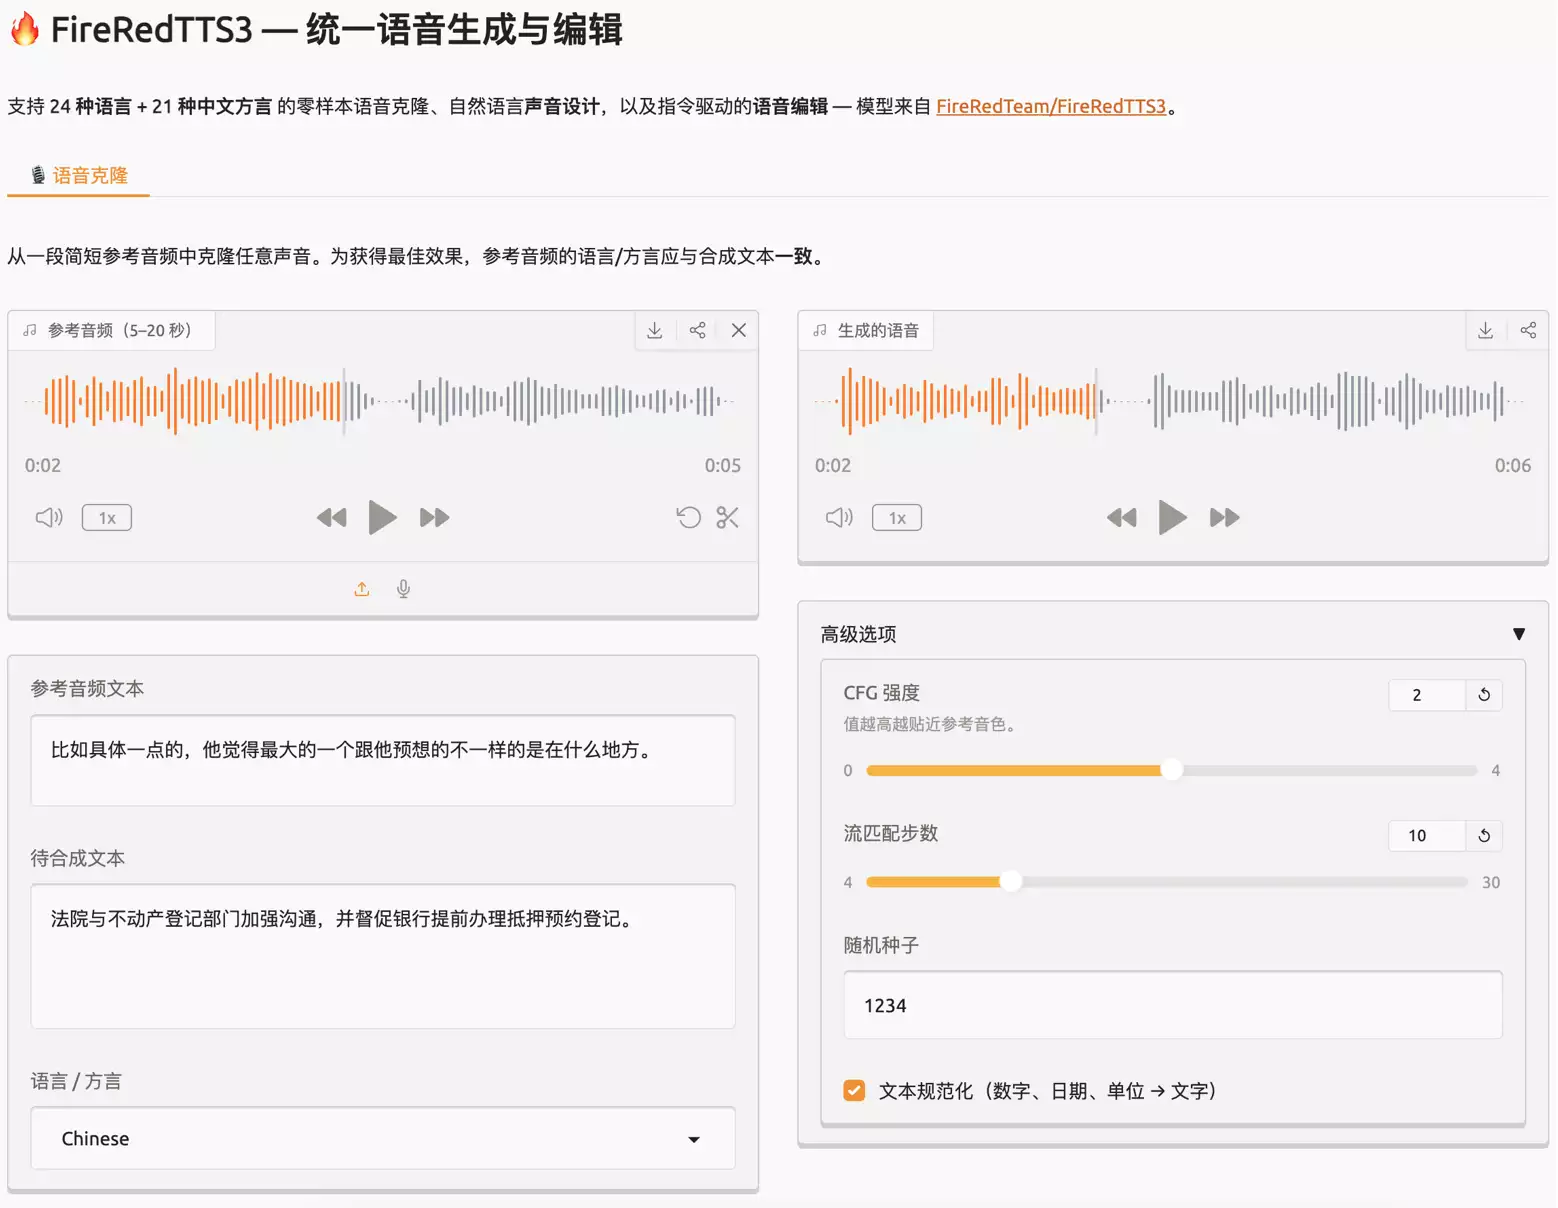Open the FireRedTeam/FireRedTTS3 model link
Viewport: 1558px width, 1208px height.
(x=1051, y=106)
